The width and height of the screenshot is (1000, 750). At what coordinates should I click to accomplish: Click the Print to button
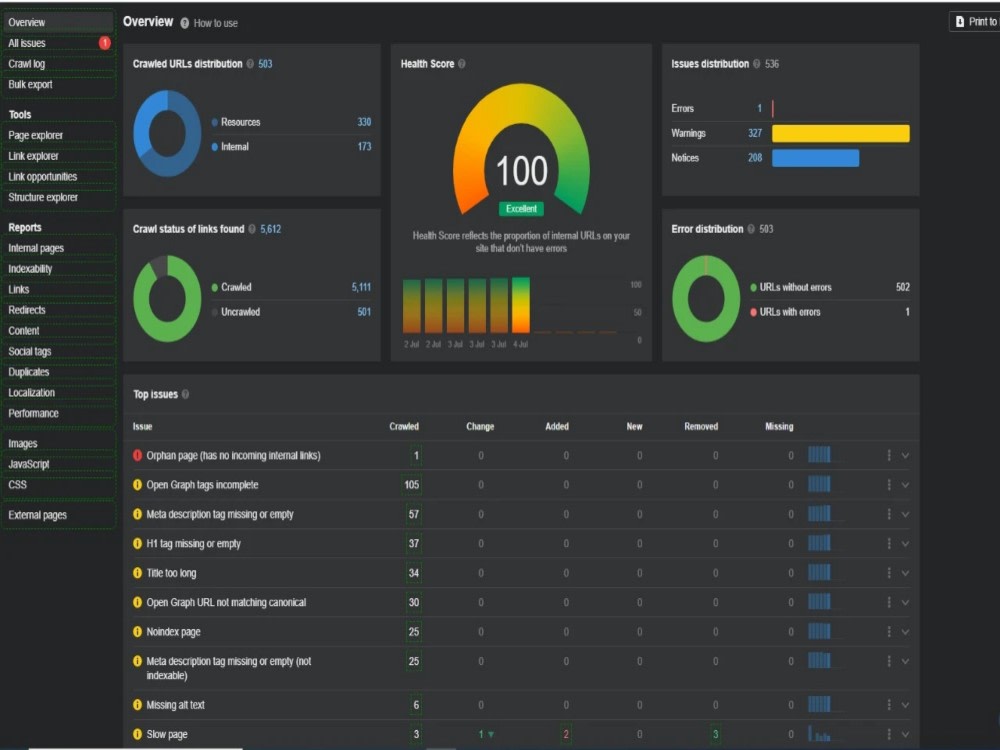click(x=975, y=22)
